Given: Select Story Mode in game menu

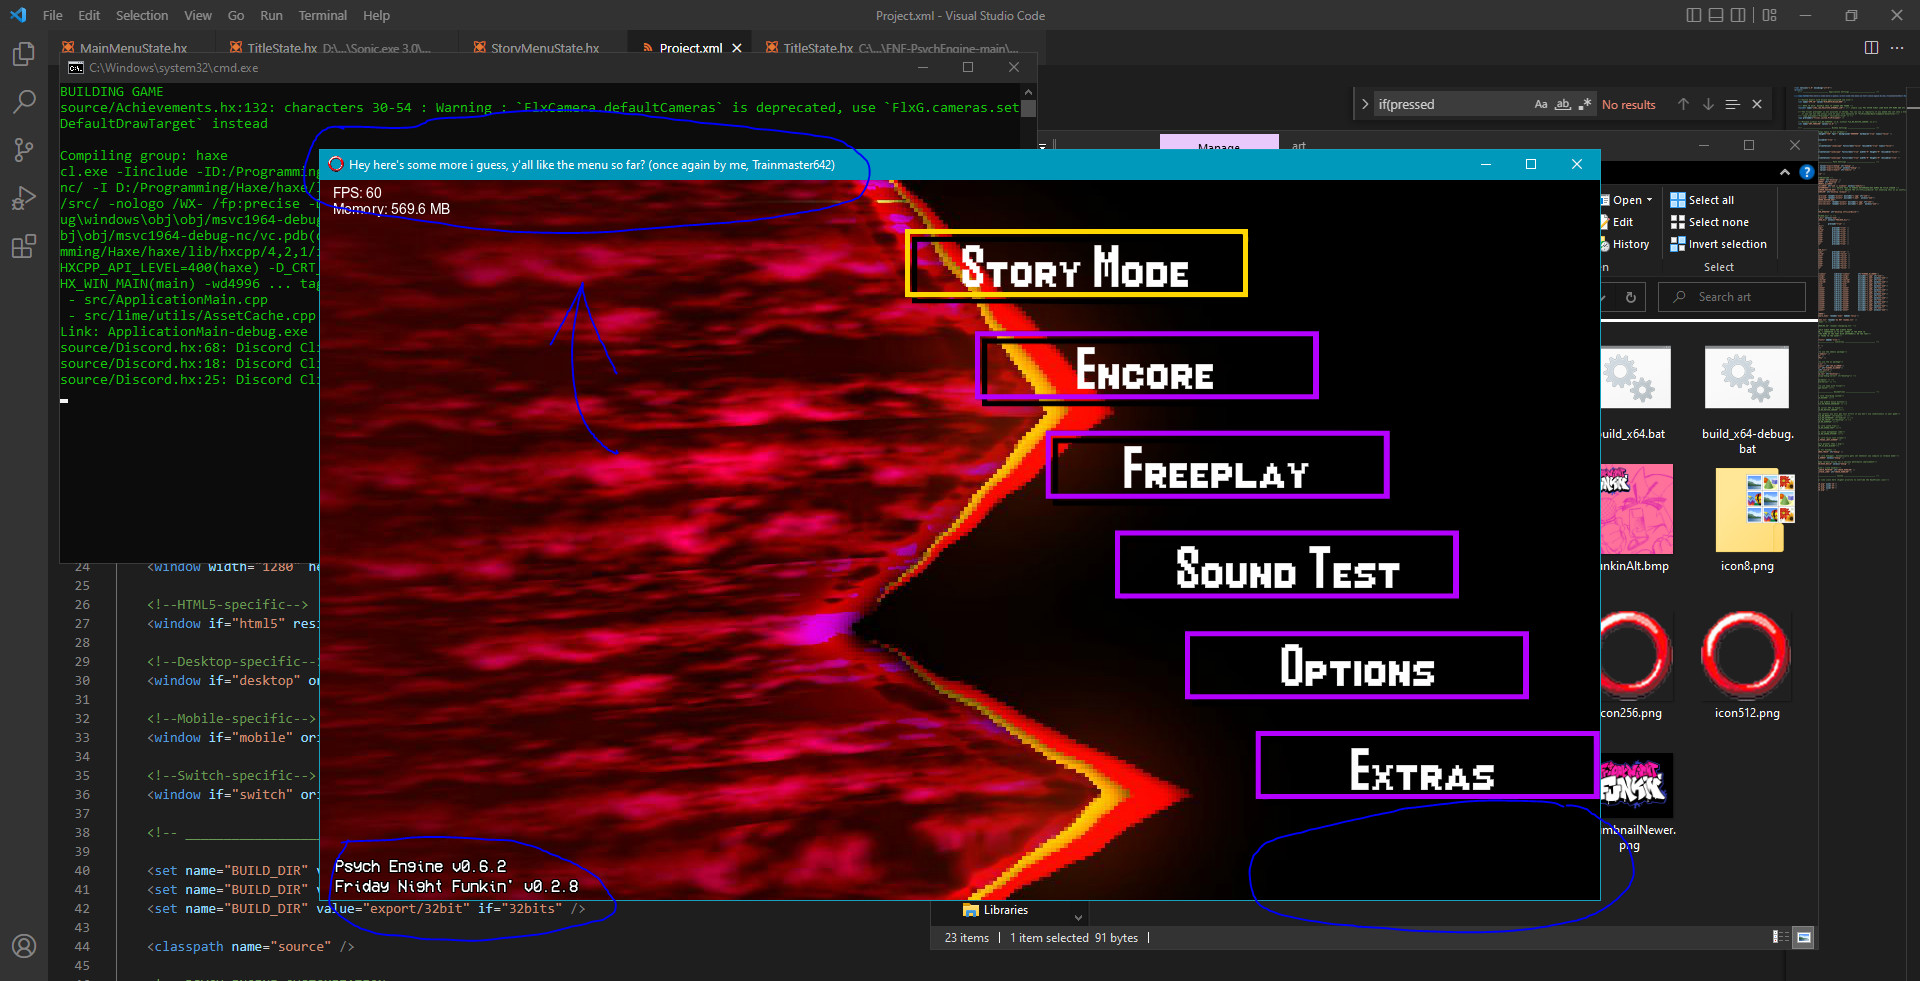Looking at the screenshot, I should pyautogui.click(x=1076, y=264).
